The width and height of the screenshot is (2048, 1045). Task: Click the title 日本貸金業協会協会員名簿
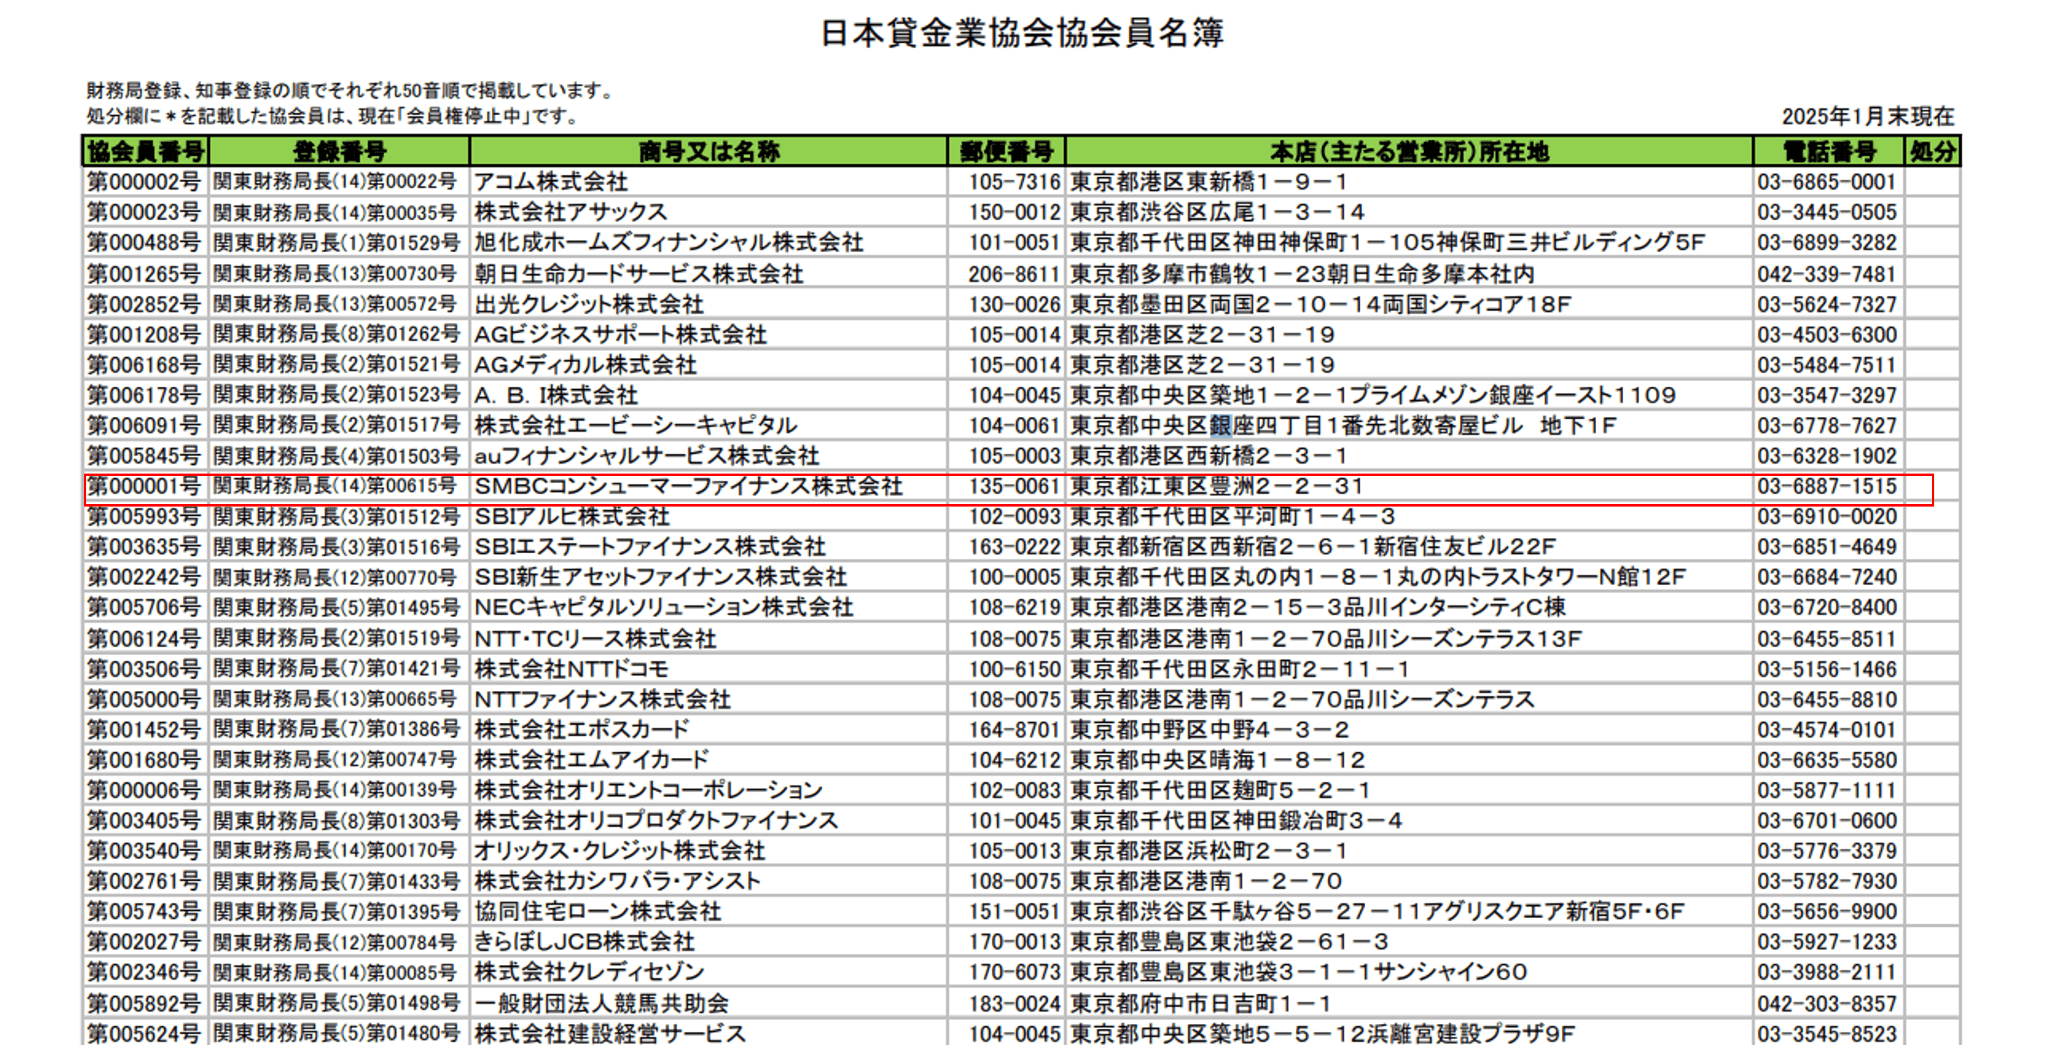point(1022,33)
